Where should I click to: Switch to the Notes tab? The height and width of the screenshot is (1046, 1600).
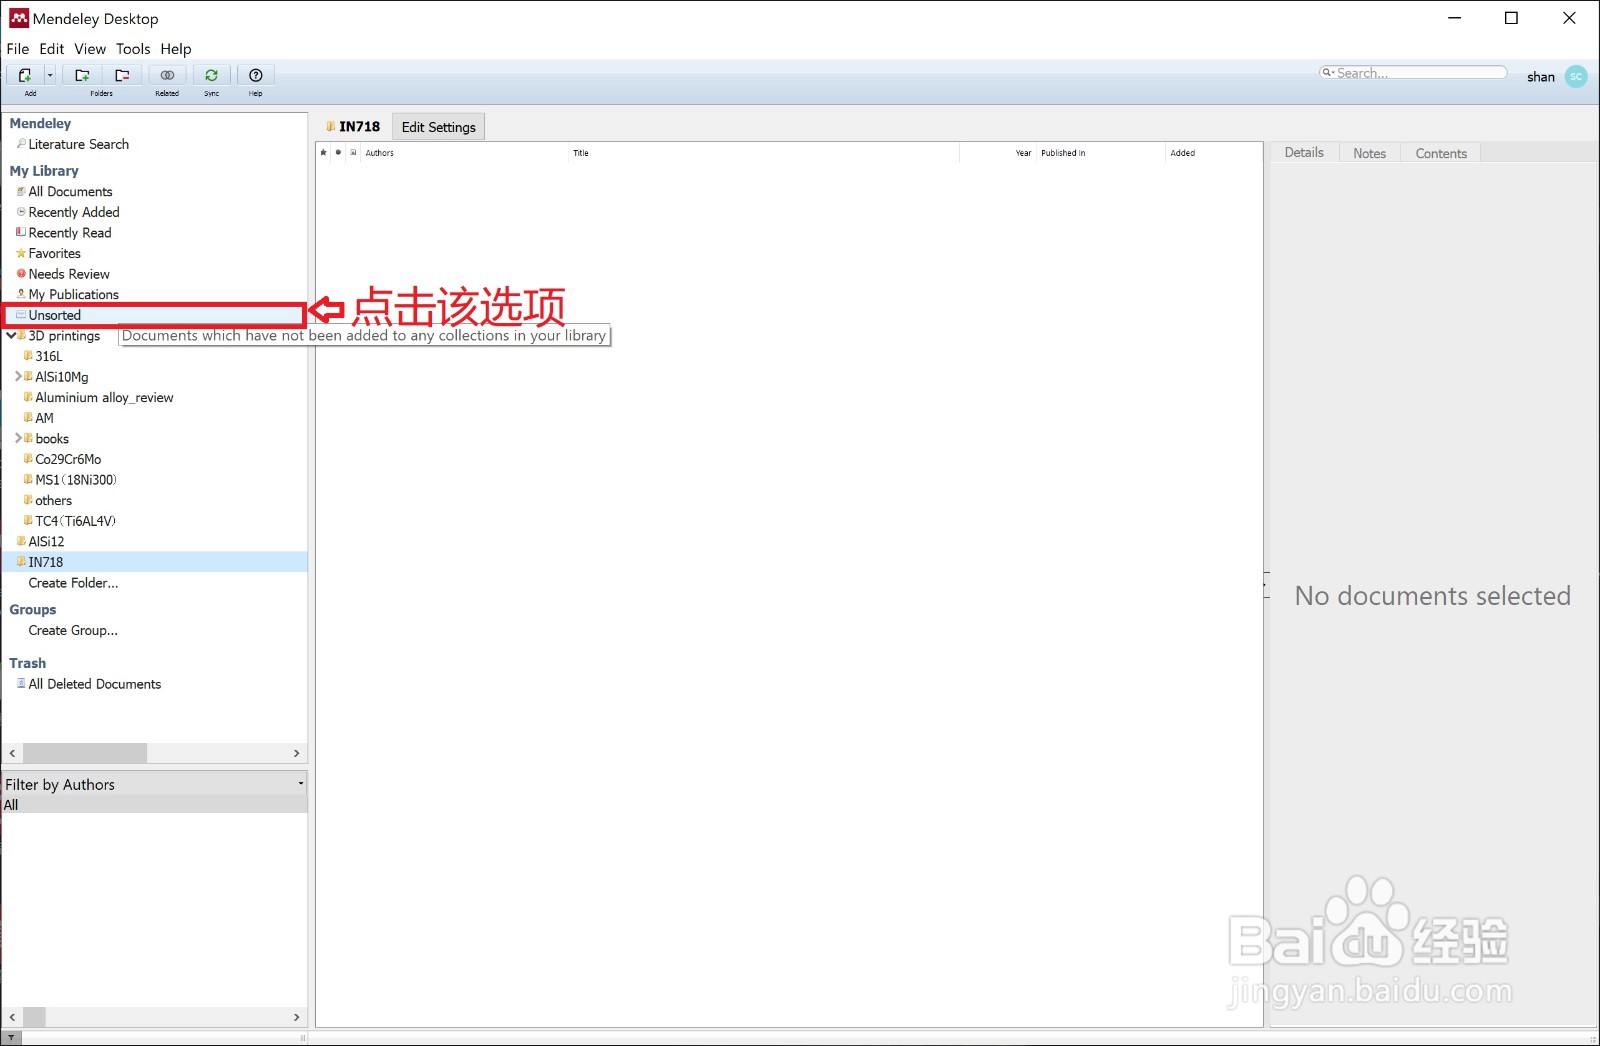[x=1369, y=153]
